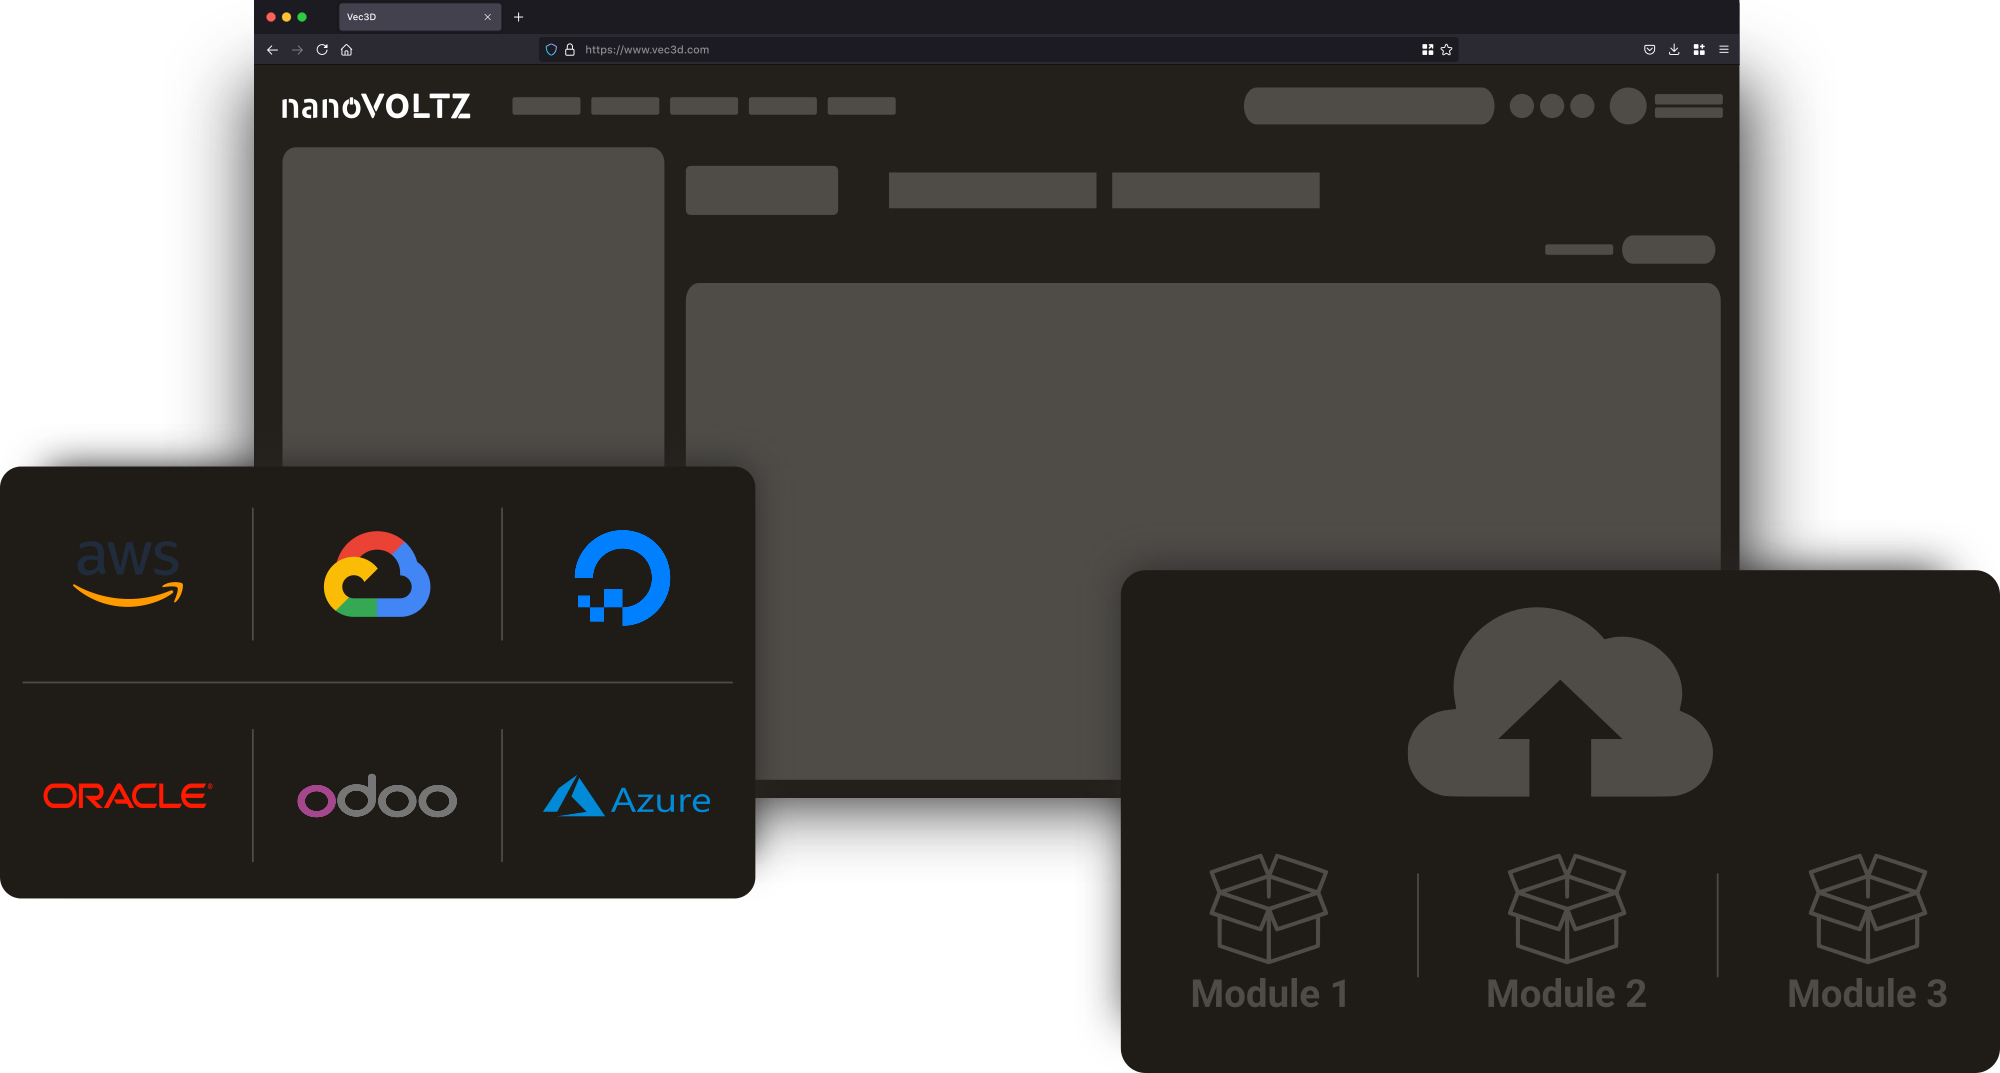Click the search bar placeholder in header
2000x1073 pixels.
[1369, 106]
